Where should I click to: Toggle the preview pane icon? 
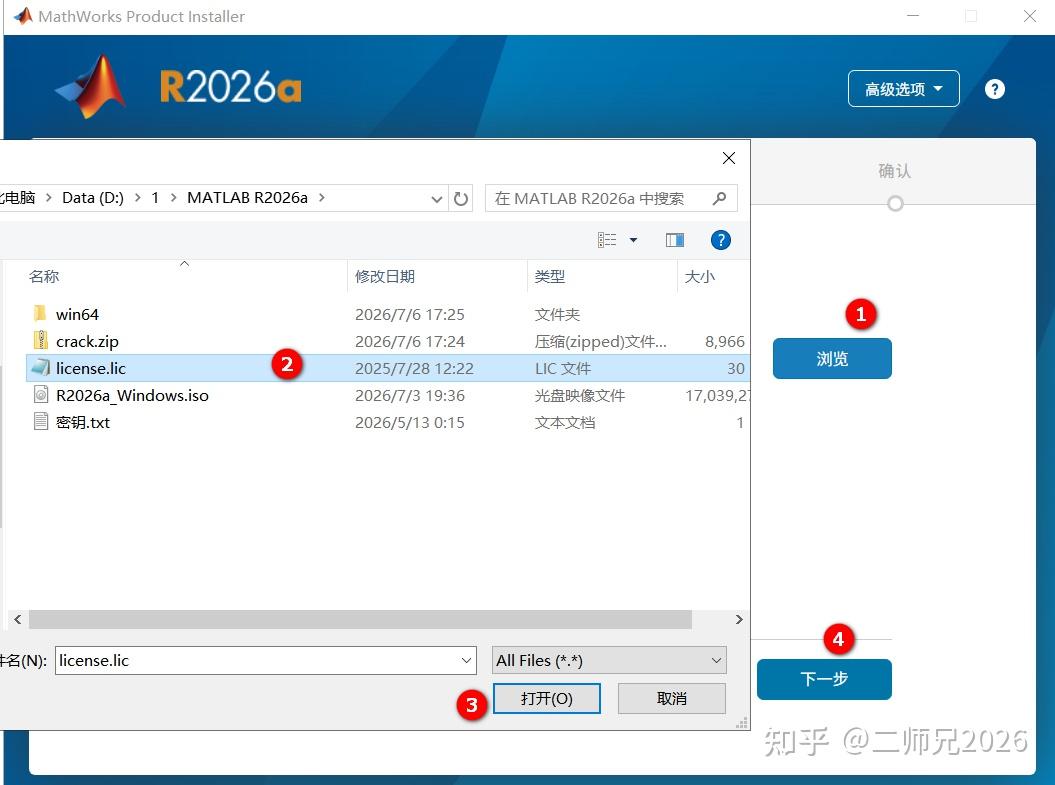675,240
